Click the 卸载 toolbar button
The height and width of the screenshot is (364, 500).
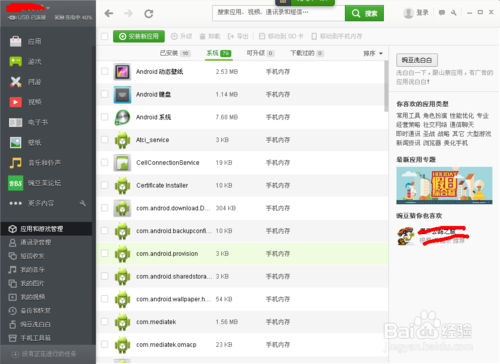coord(210,36)
